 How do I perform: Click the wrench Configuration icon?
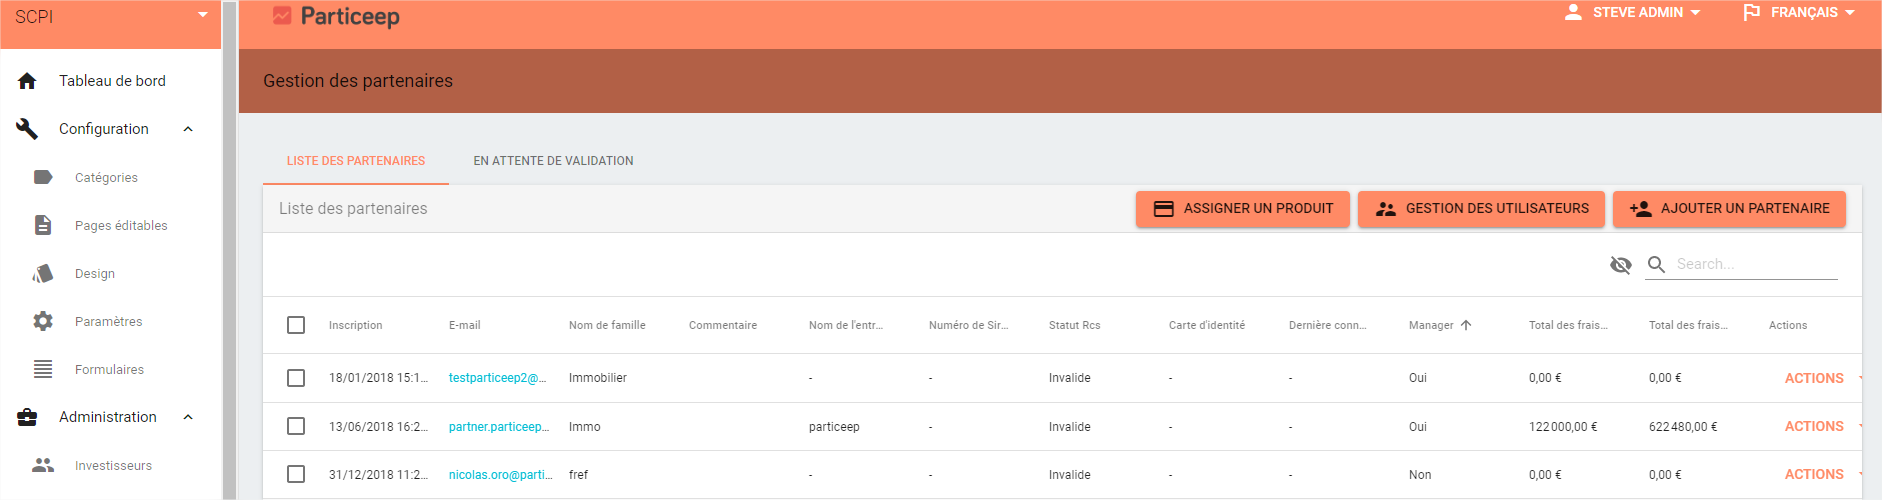27,129
